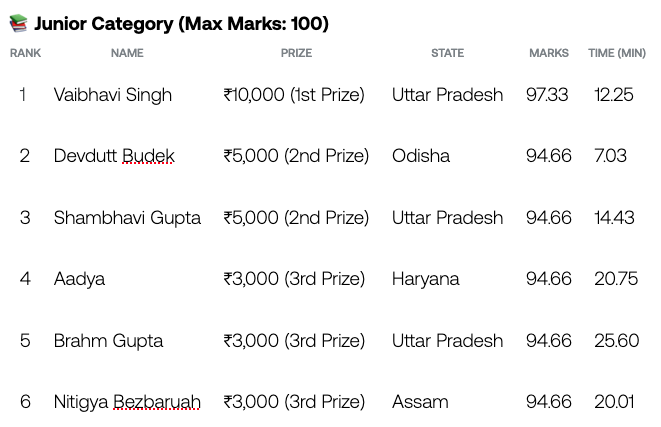Select the name Vaibhavi Singh

tap(113, 95)
